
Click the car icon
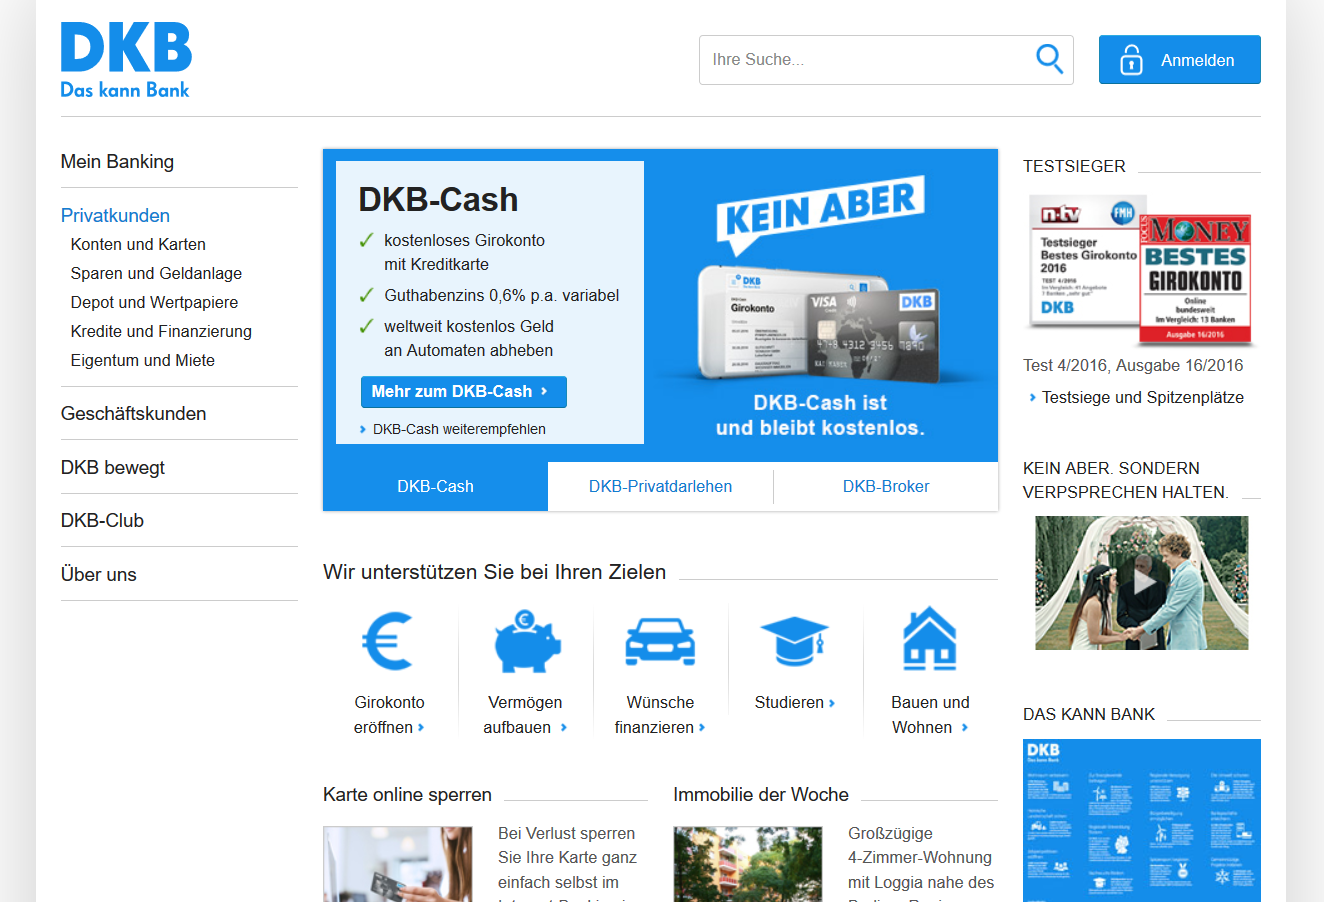pyautogui.click(x=660, y=641)
